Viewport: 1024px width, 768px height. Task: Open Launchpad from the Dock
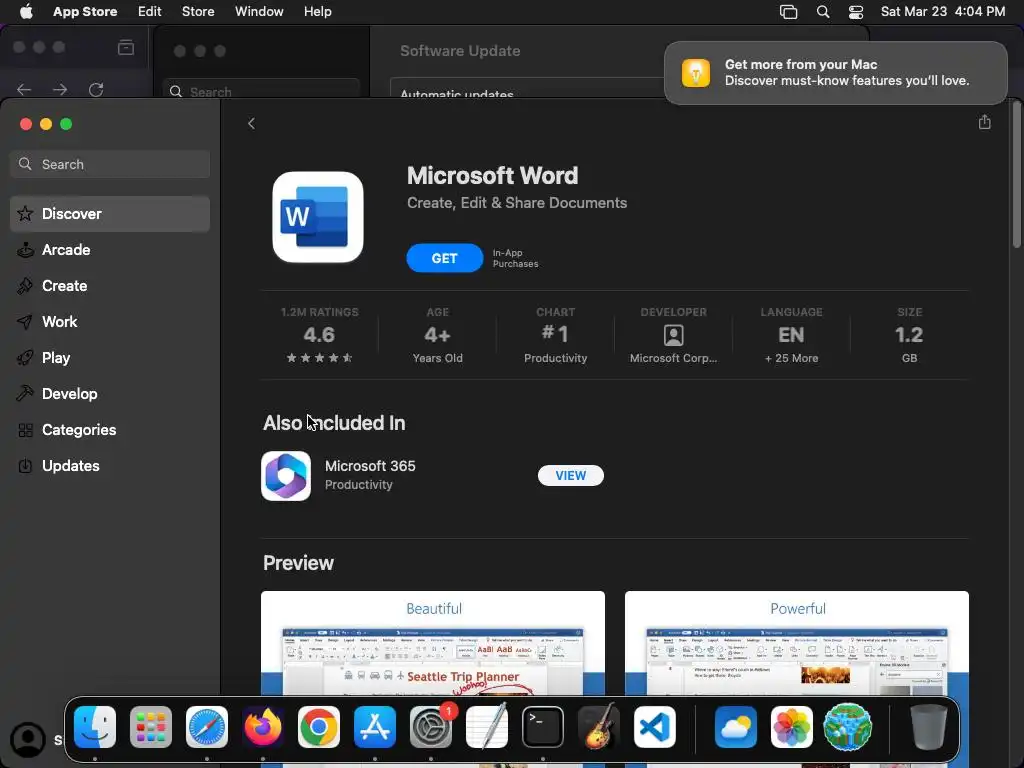(151, 727)
